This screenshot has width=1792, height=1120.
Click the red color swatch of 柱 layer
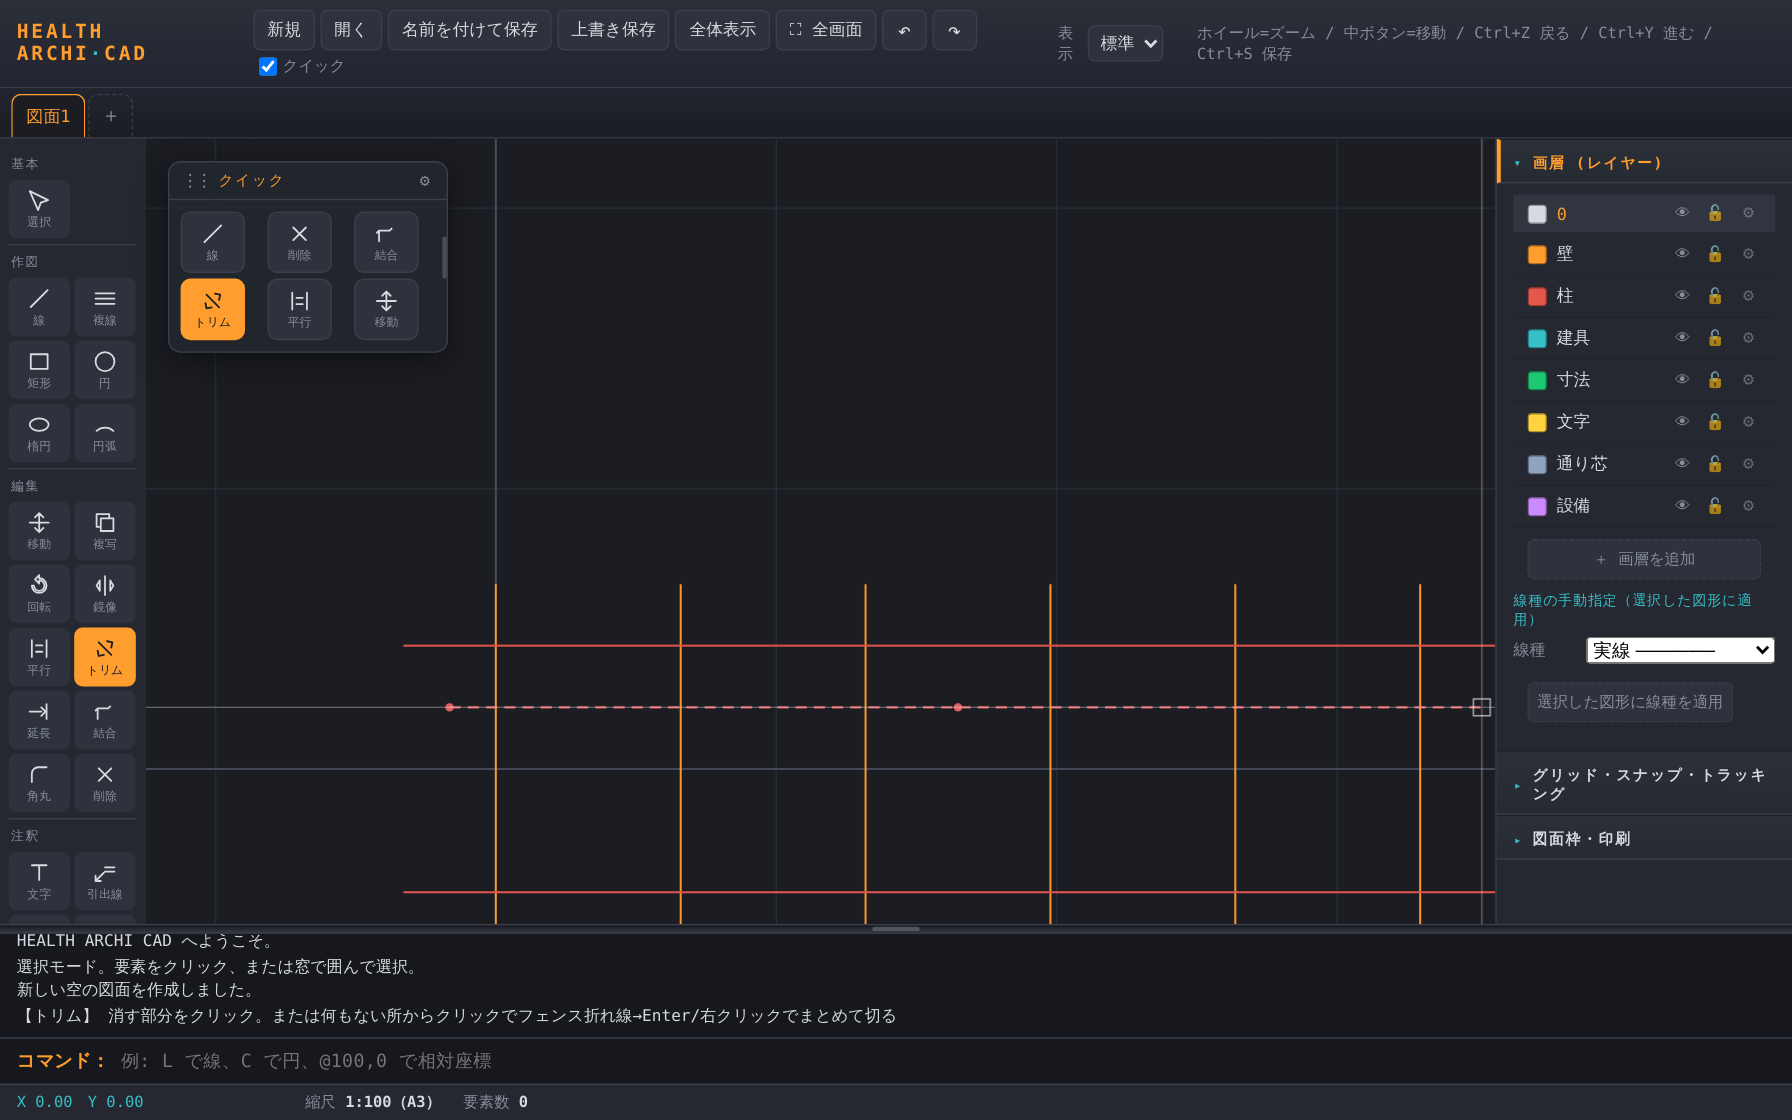point(1537,297)
